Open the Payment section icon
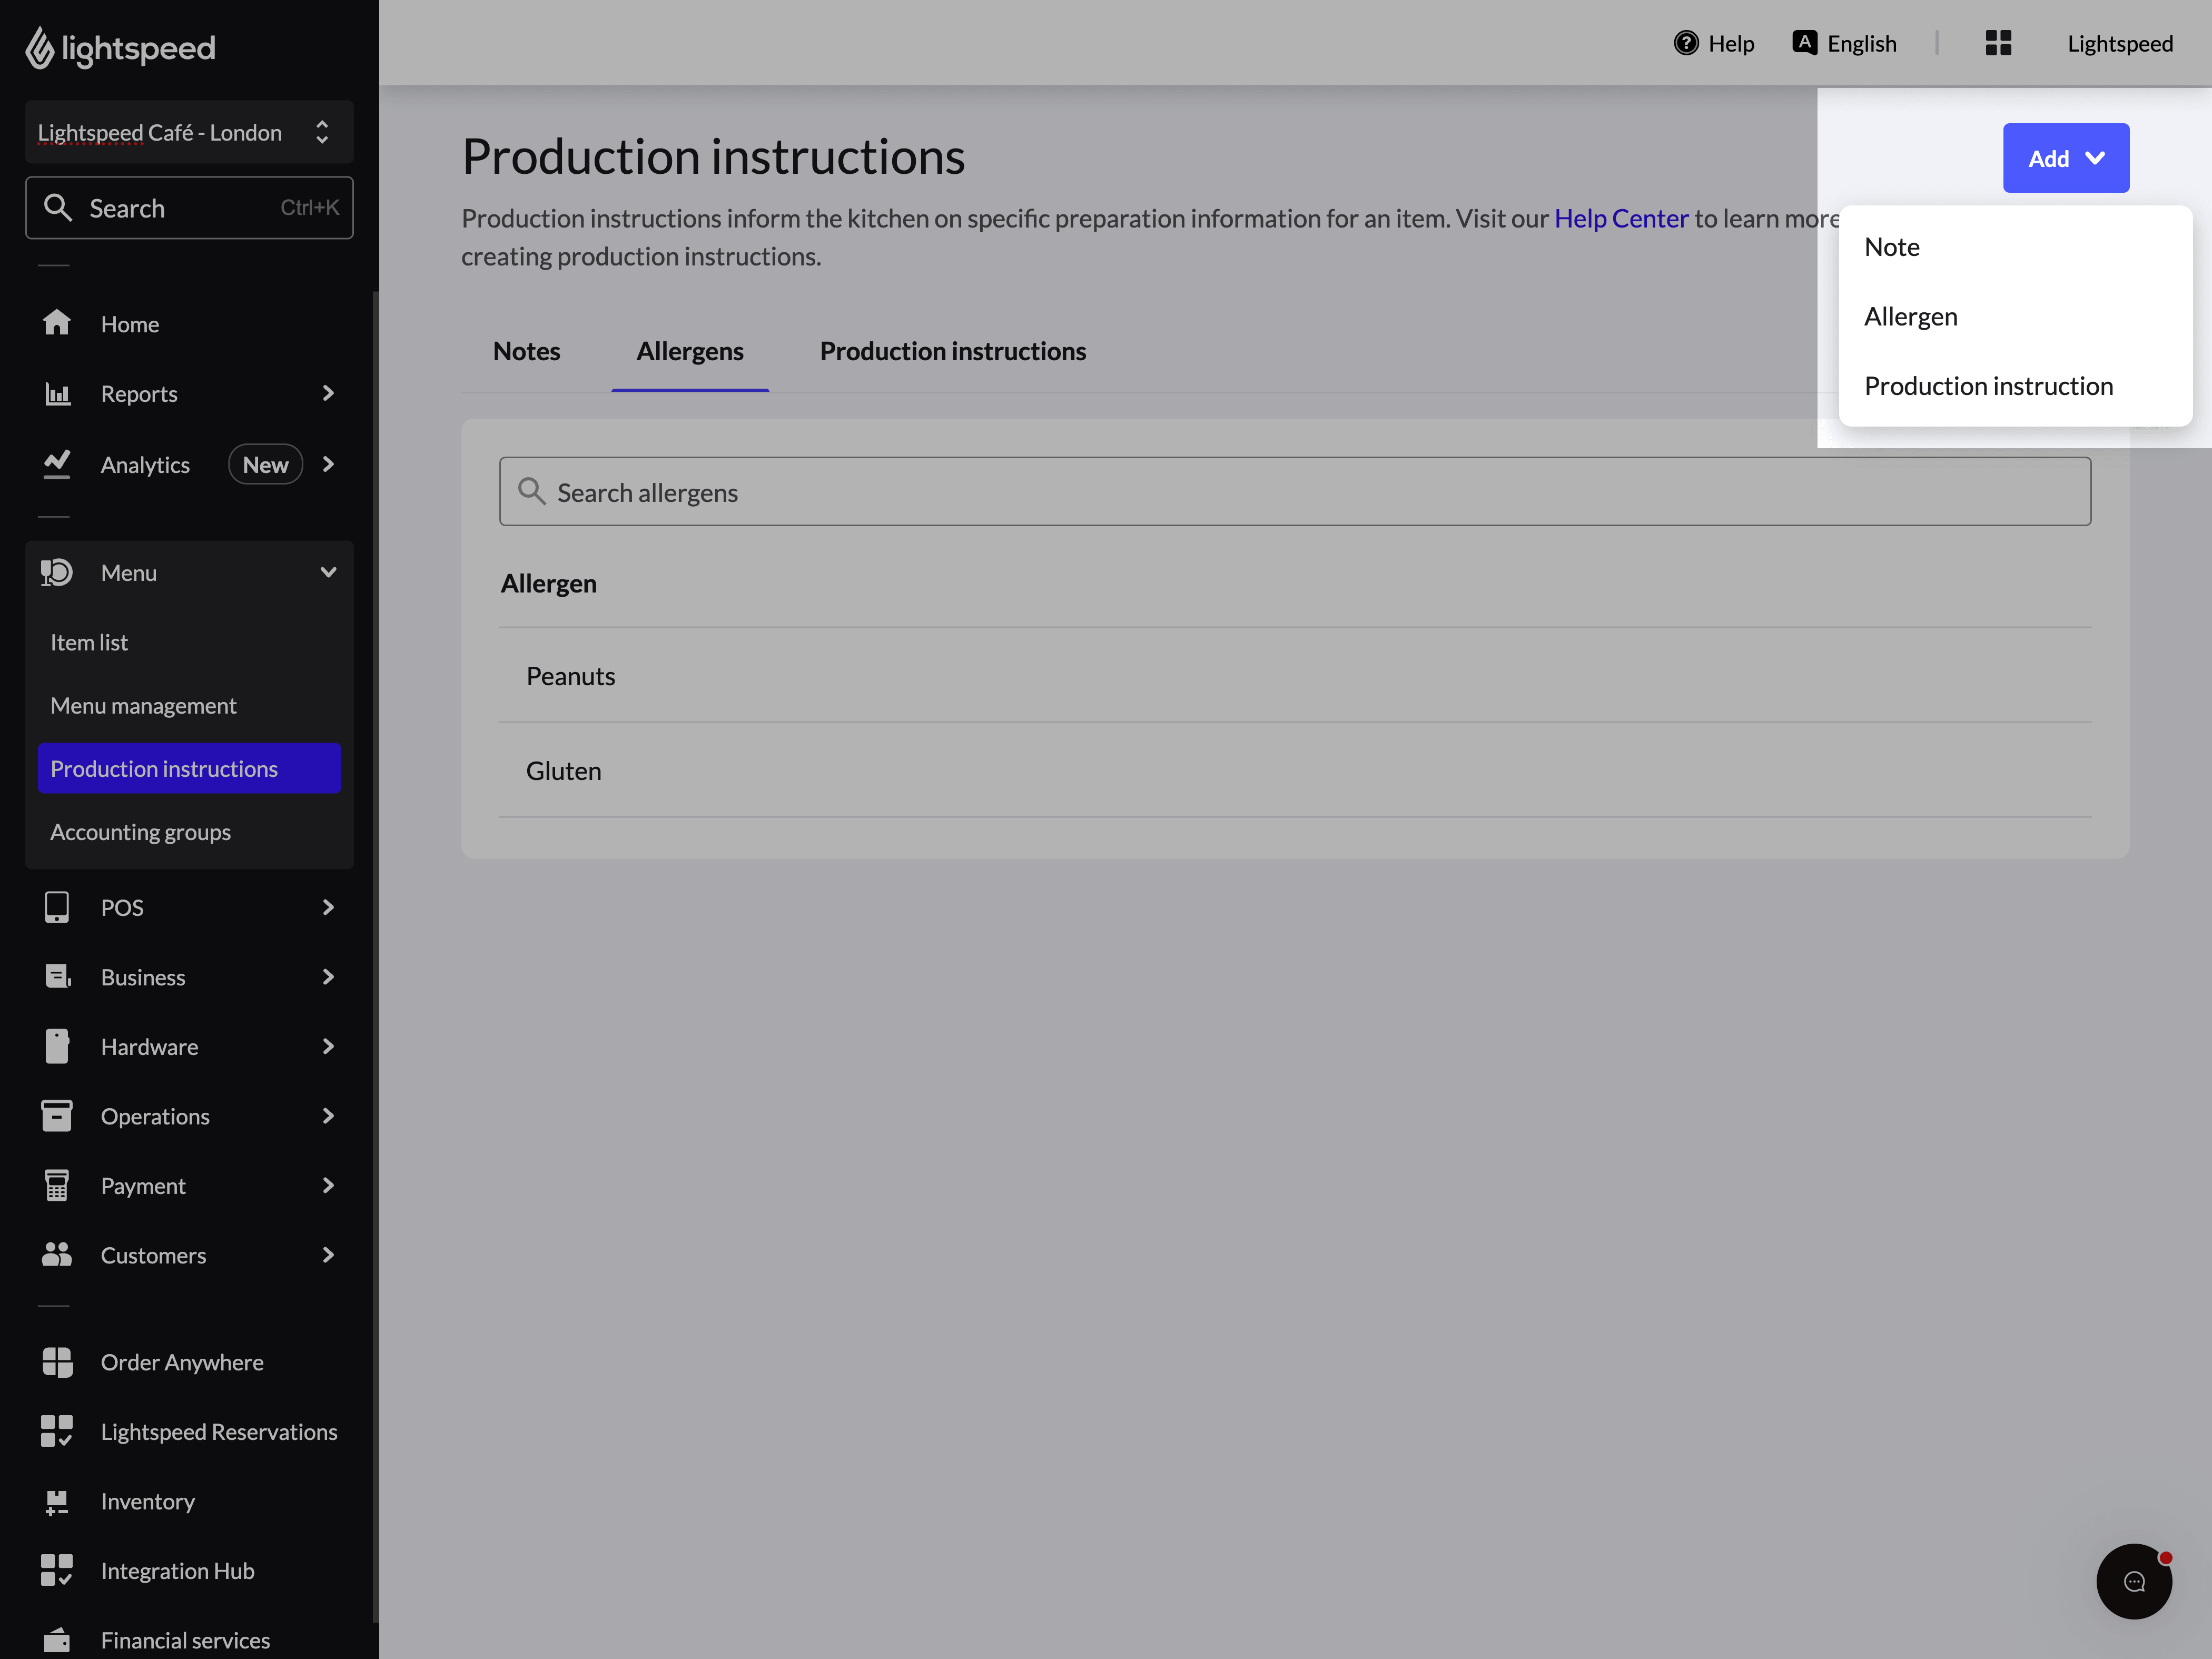The image size is (2212, 1659). pos(57,1185)
